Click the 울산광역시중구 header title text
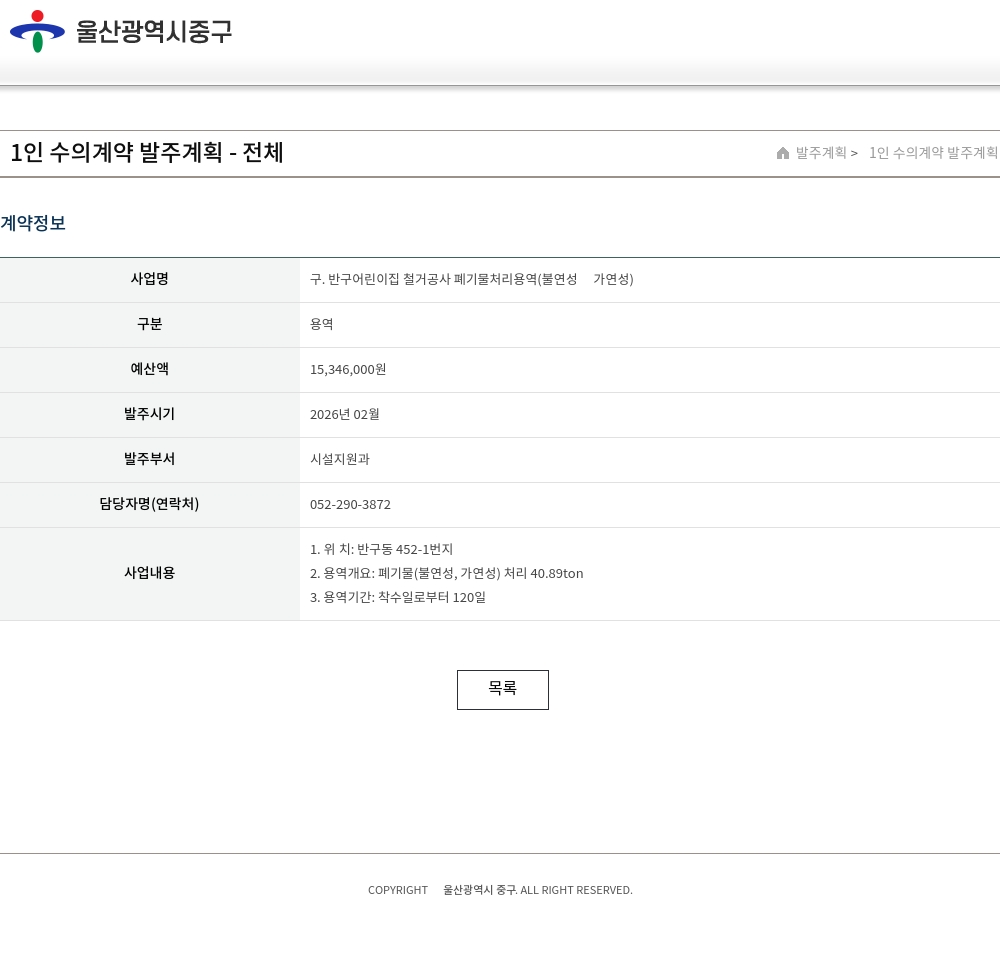 point(154,31)
